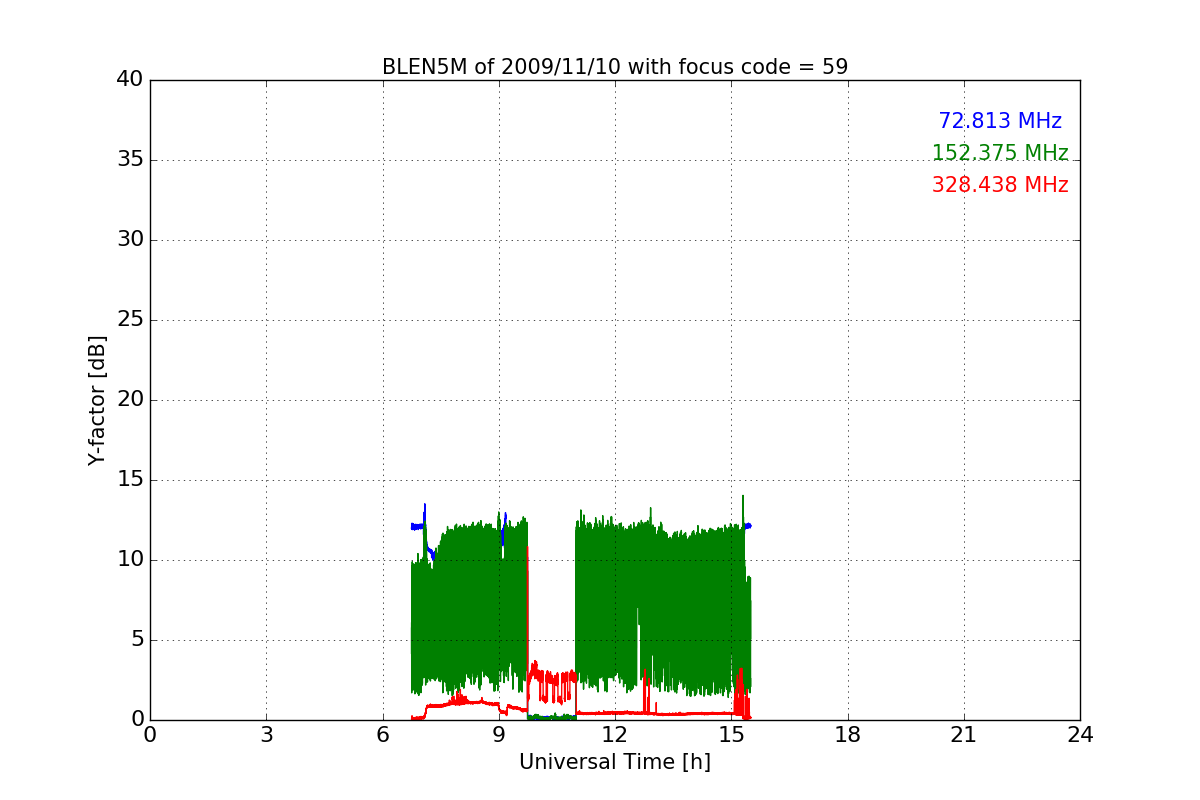The image size is (1200, 800).
Task: Click the y-axis tick label 15
Action: pos(130,480)
